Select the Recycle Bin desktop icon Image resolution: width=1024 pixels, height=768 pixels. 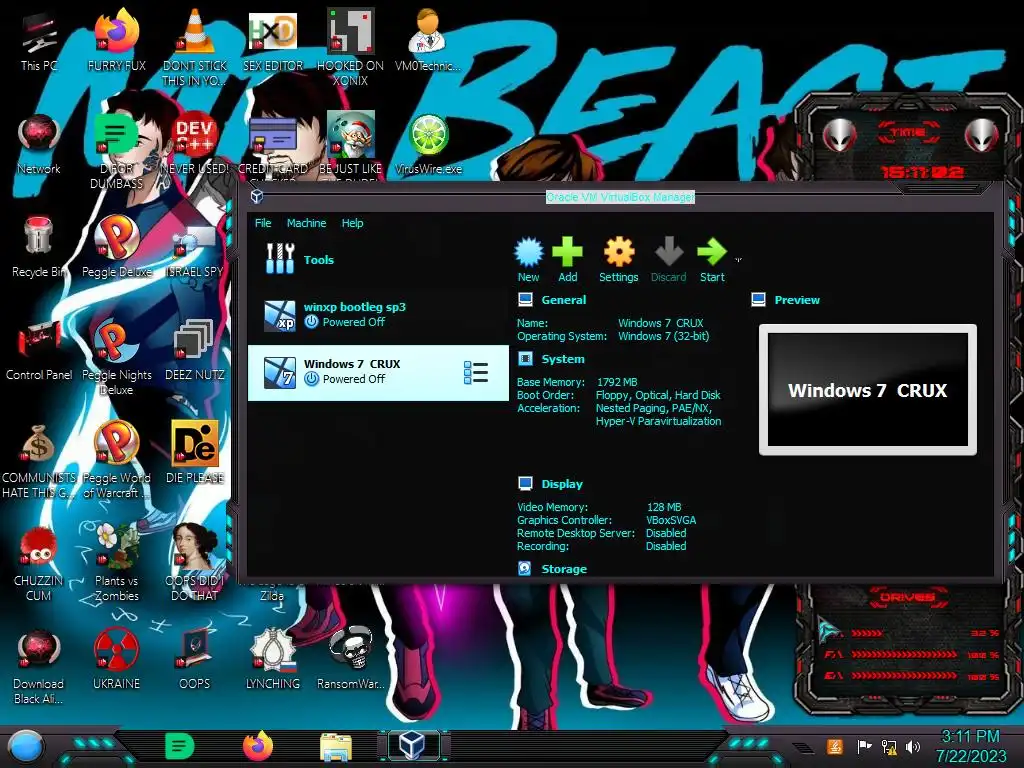point(39,248)
